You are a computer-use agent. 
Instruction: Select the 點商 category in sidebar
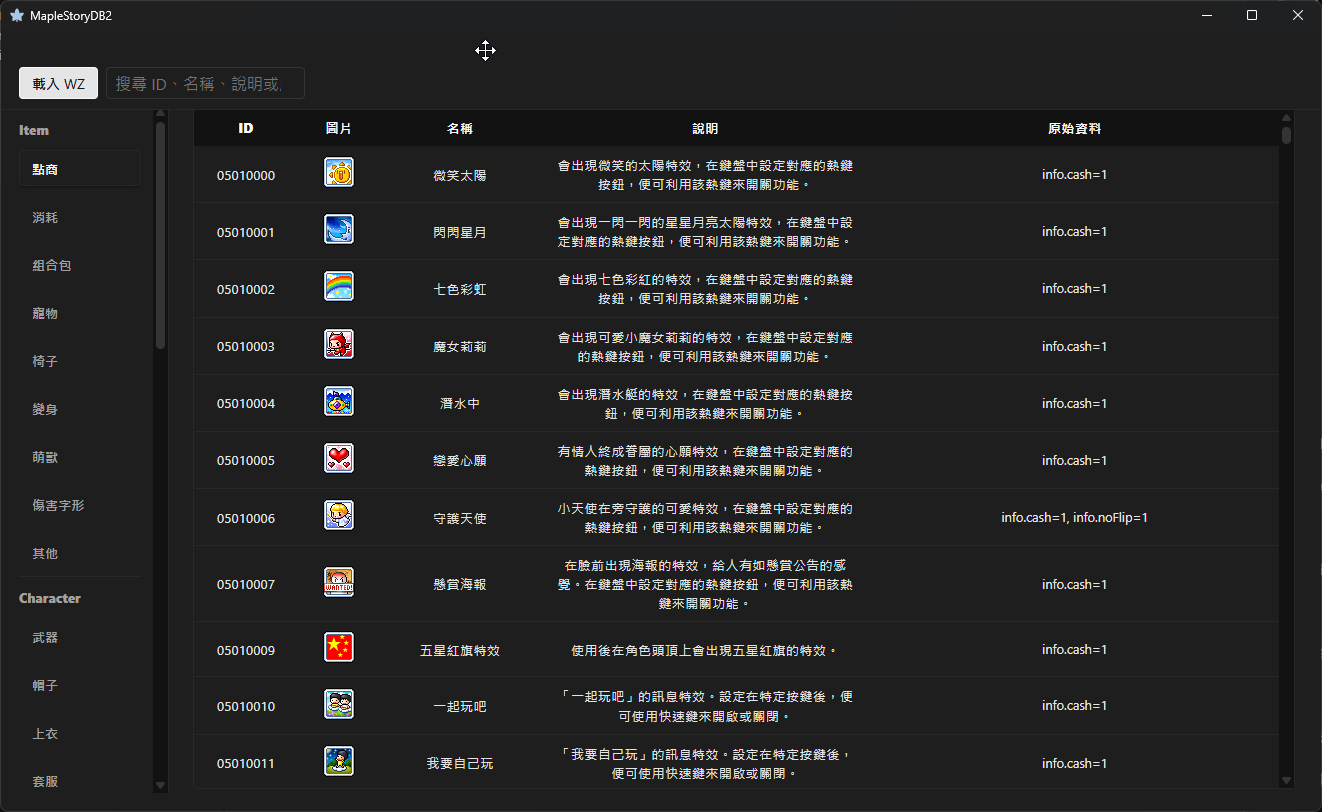(79, 169)
